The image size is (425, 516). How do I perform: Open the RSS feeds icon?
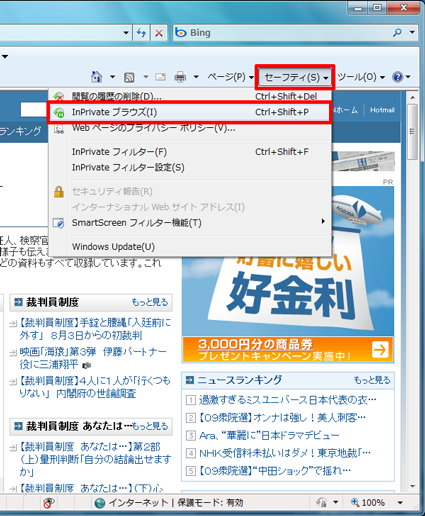point(129,77)
